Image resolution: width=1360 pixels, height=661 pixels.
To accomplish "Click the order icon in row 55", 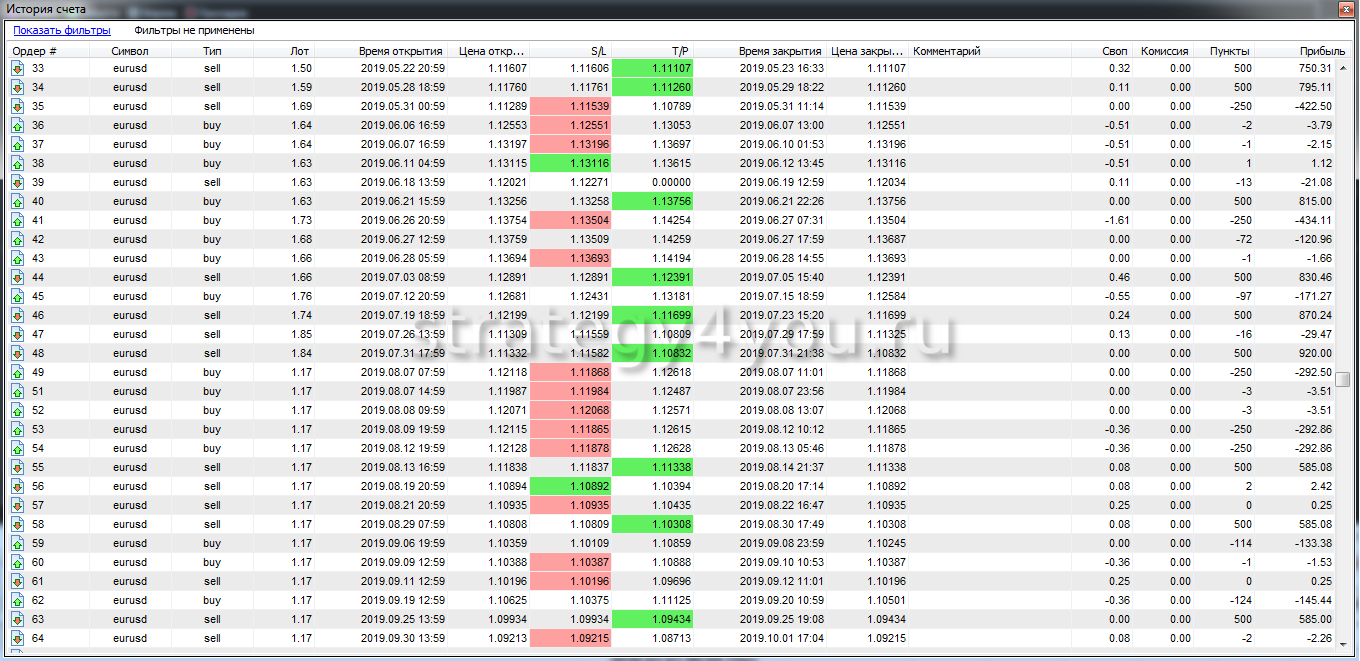I will [17, 467].
